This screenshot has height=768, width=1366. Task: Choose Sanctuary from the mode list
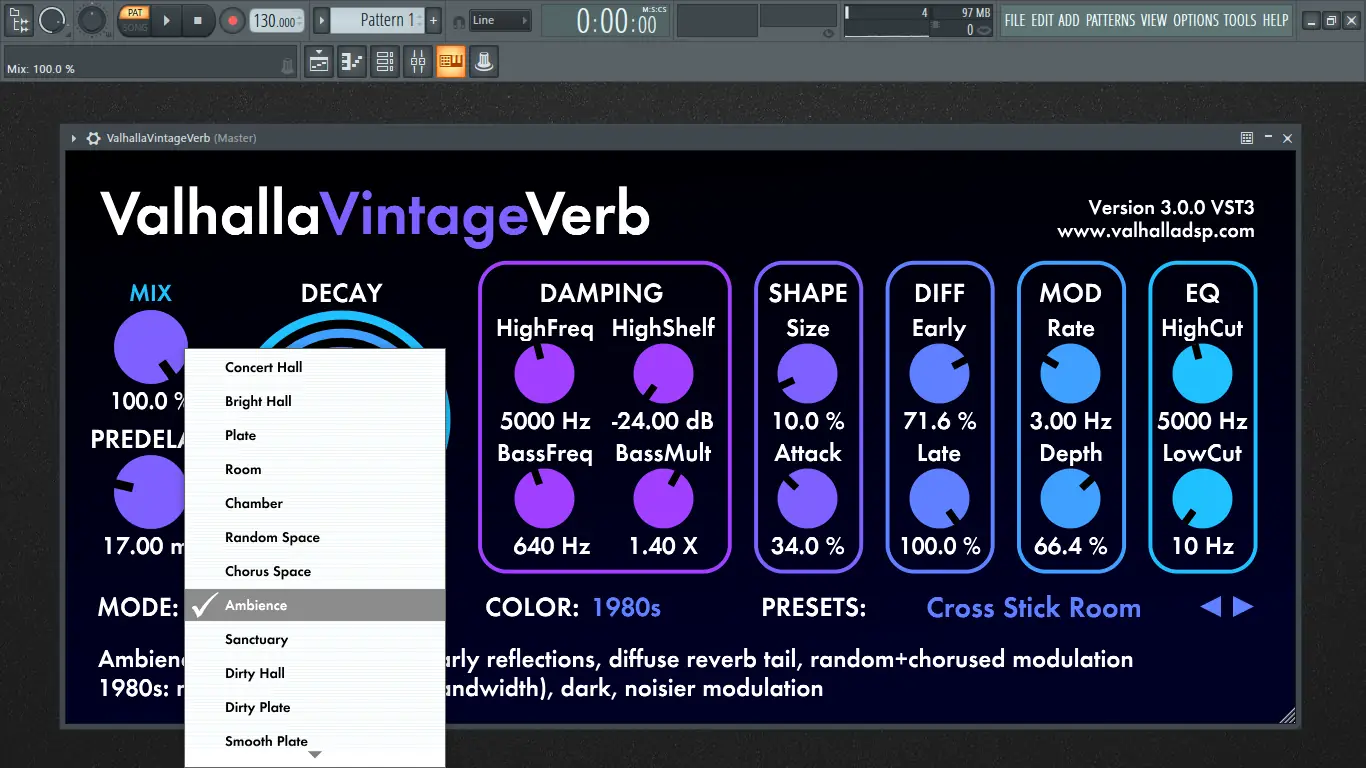click(x=315, y=639)
